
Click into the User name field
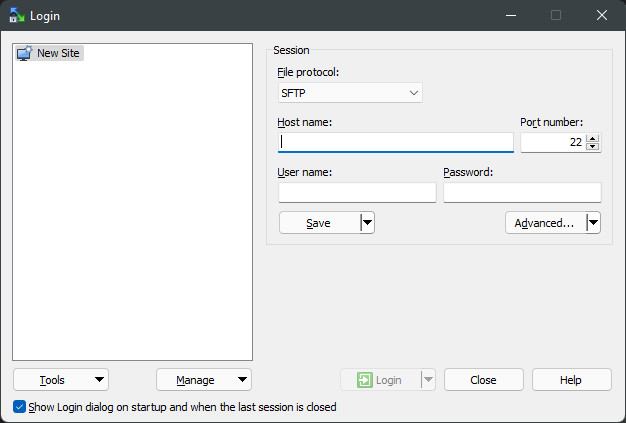pos(357,192)
